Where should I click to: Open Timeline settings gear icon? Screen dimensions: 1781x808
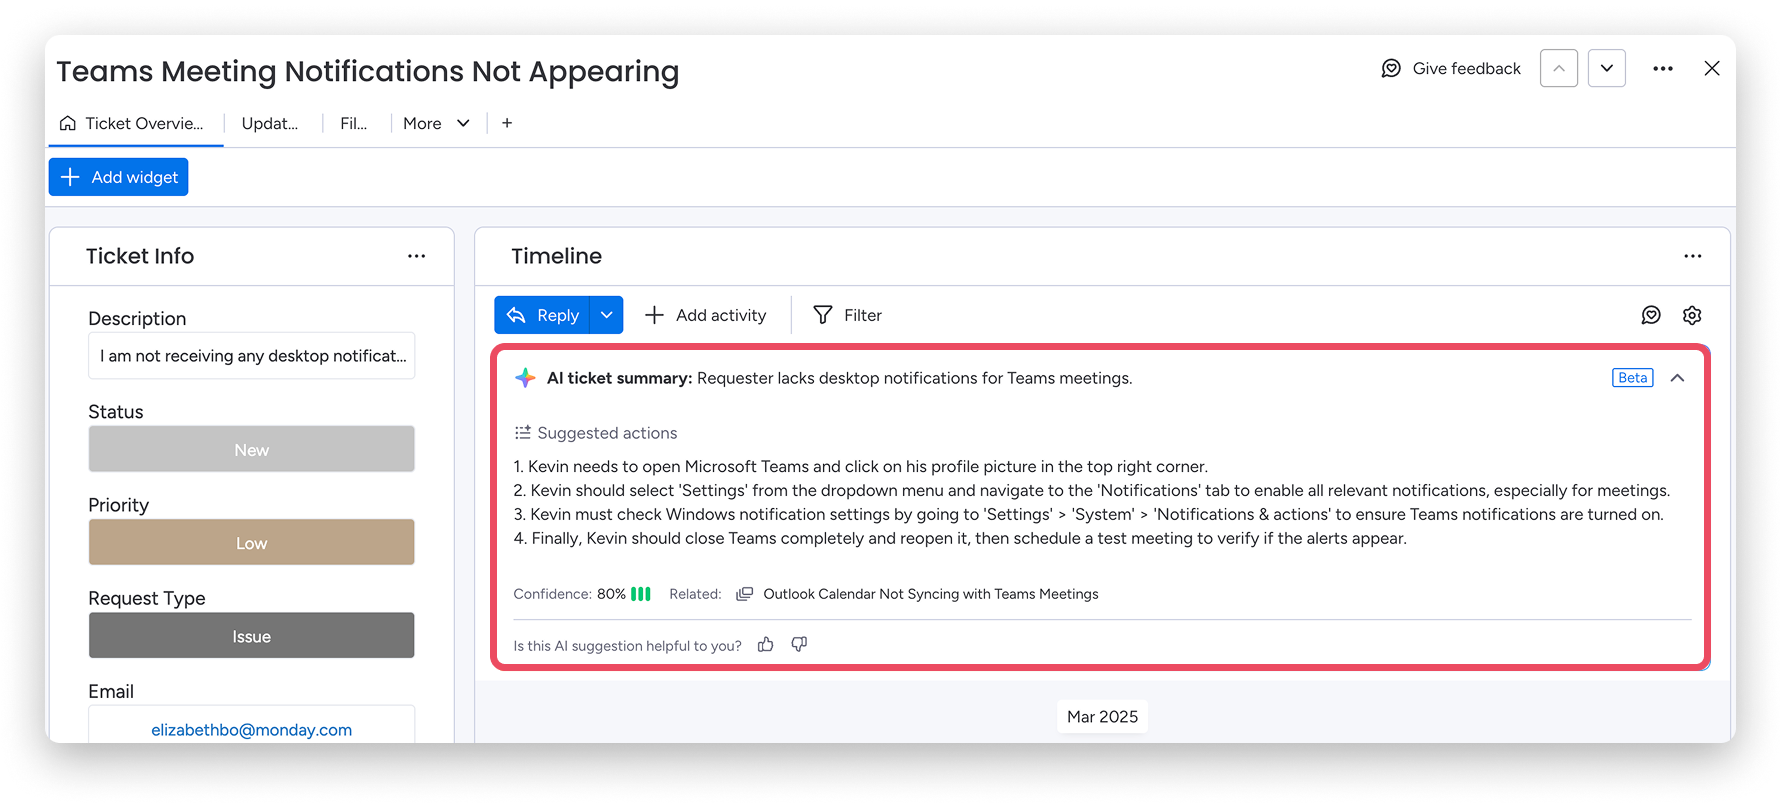tap(1692, 315)
